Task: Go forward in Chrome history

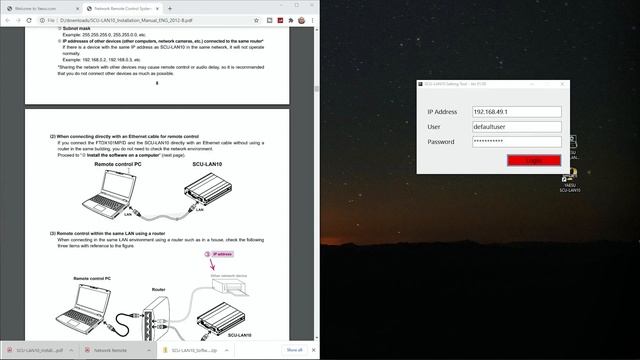Action: pos(18,20)
